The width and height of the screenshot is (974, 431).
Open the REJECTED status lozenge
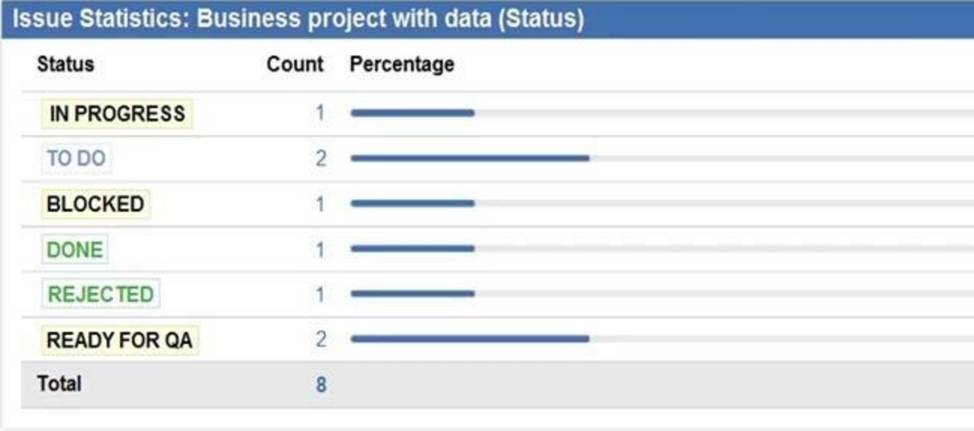101,294
